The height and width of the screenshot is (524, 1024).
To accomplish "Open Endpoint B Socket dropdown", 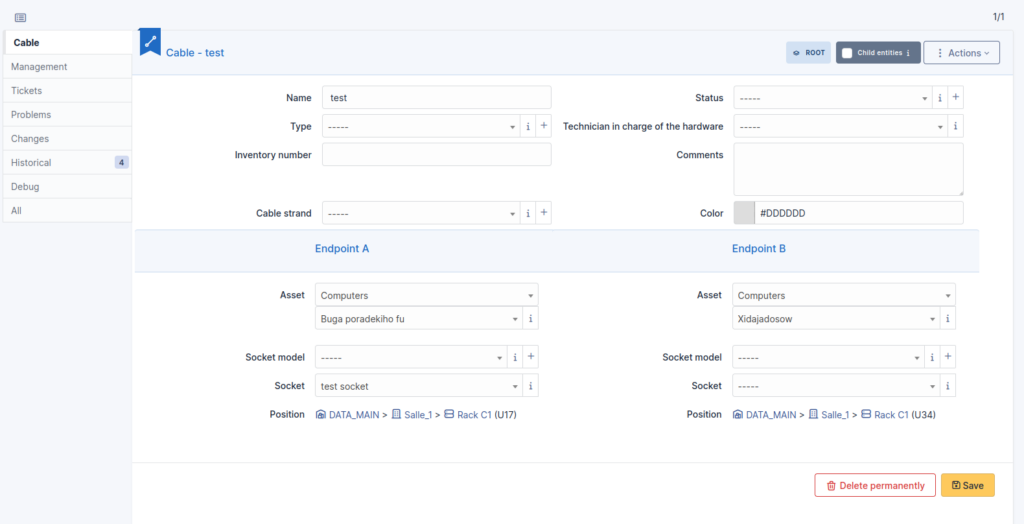I will pyautogui.click(x=836, y=385).
